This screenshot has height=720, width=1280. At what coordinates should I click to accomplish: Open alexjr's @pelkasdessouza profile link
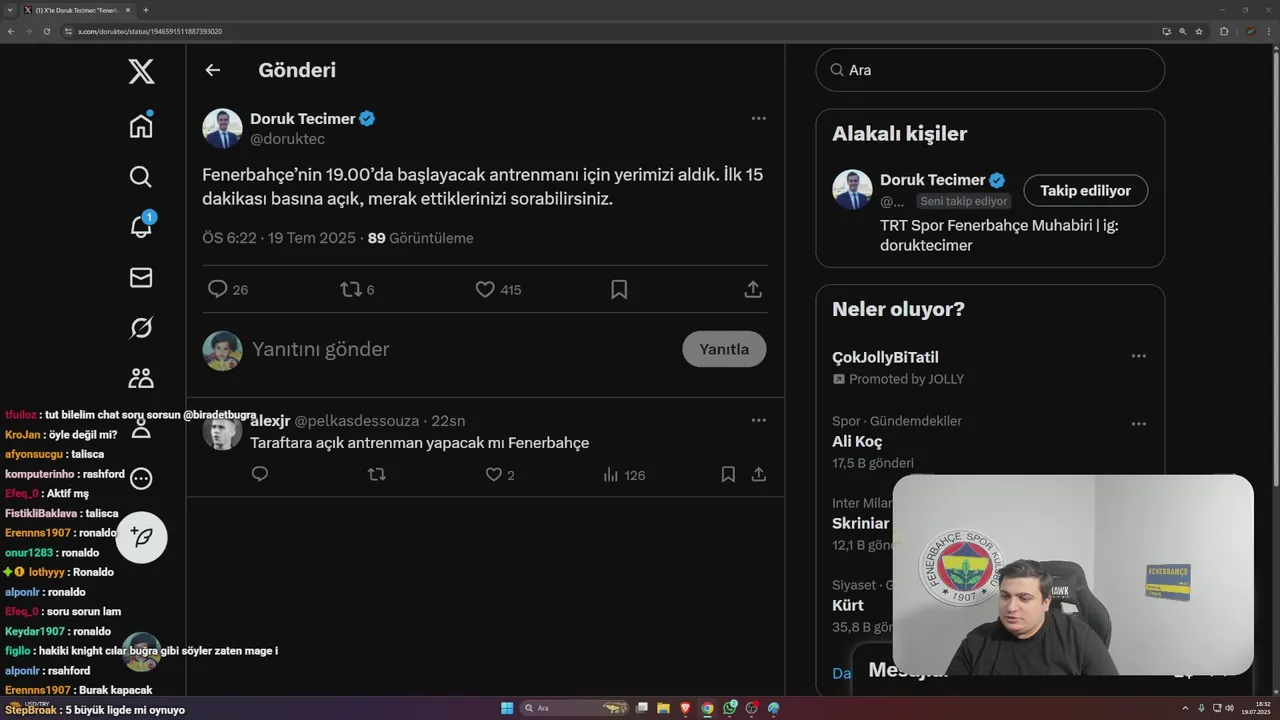pyautogui.click(x=356, y=421)
